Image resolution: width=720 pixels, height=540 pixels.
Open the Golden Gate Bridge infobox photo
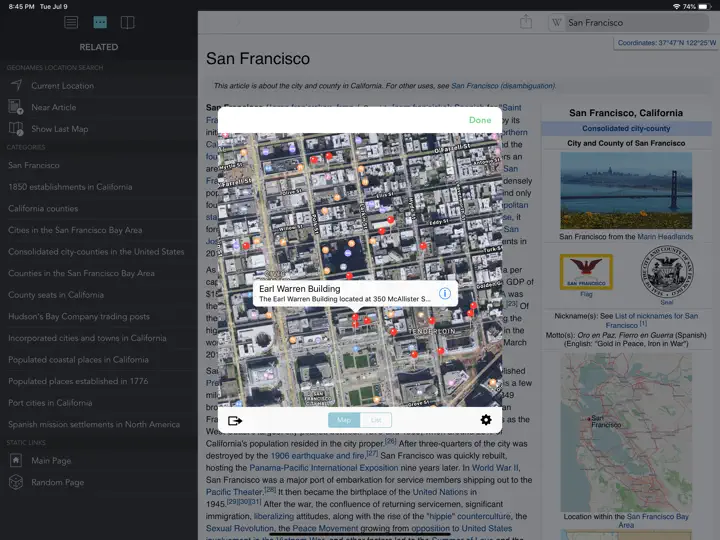click(x=626, y=191)
